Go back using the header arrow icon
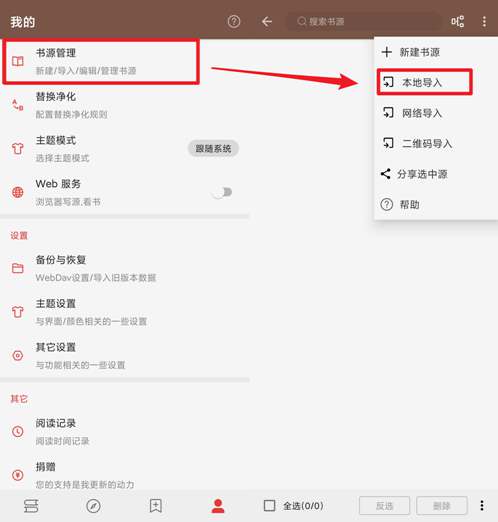The image size is (498, 522). 267,22
